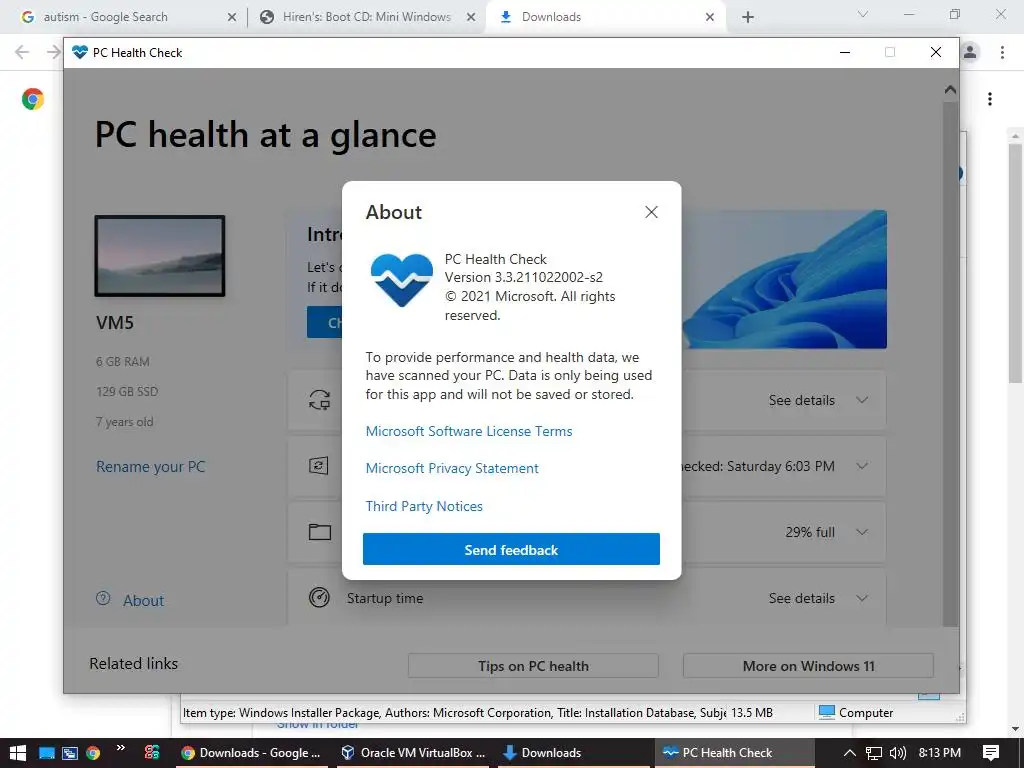Open Chrome three-dot main menu
Viewport: 1024px width, 768px height.
(1002, 52)
